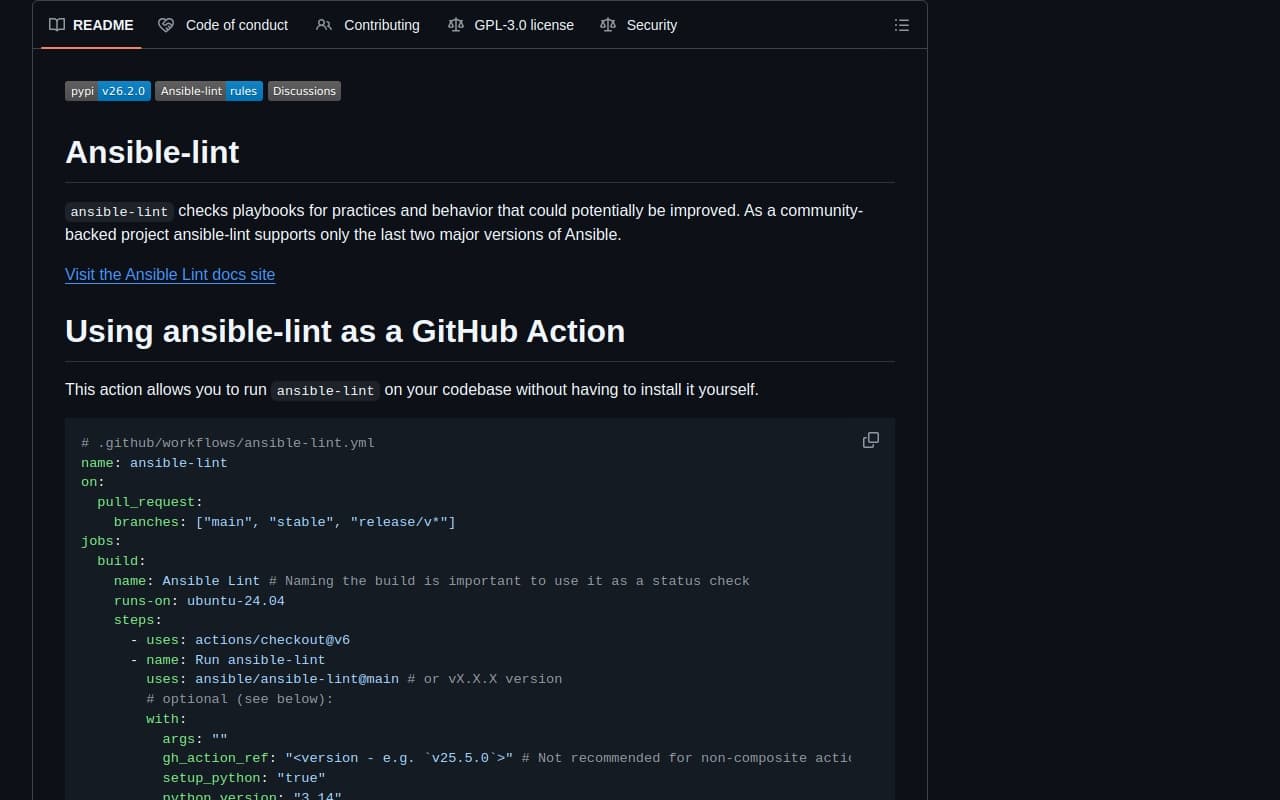The width and height of the screenshot is (1280, 800).
Task: Copy the workflow code using the copy icon
Action: point(870,440)
